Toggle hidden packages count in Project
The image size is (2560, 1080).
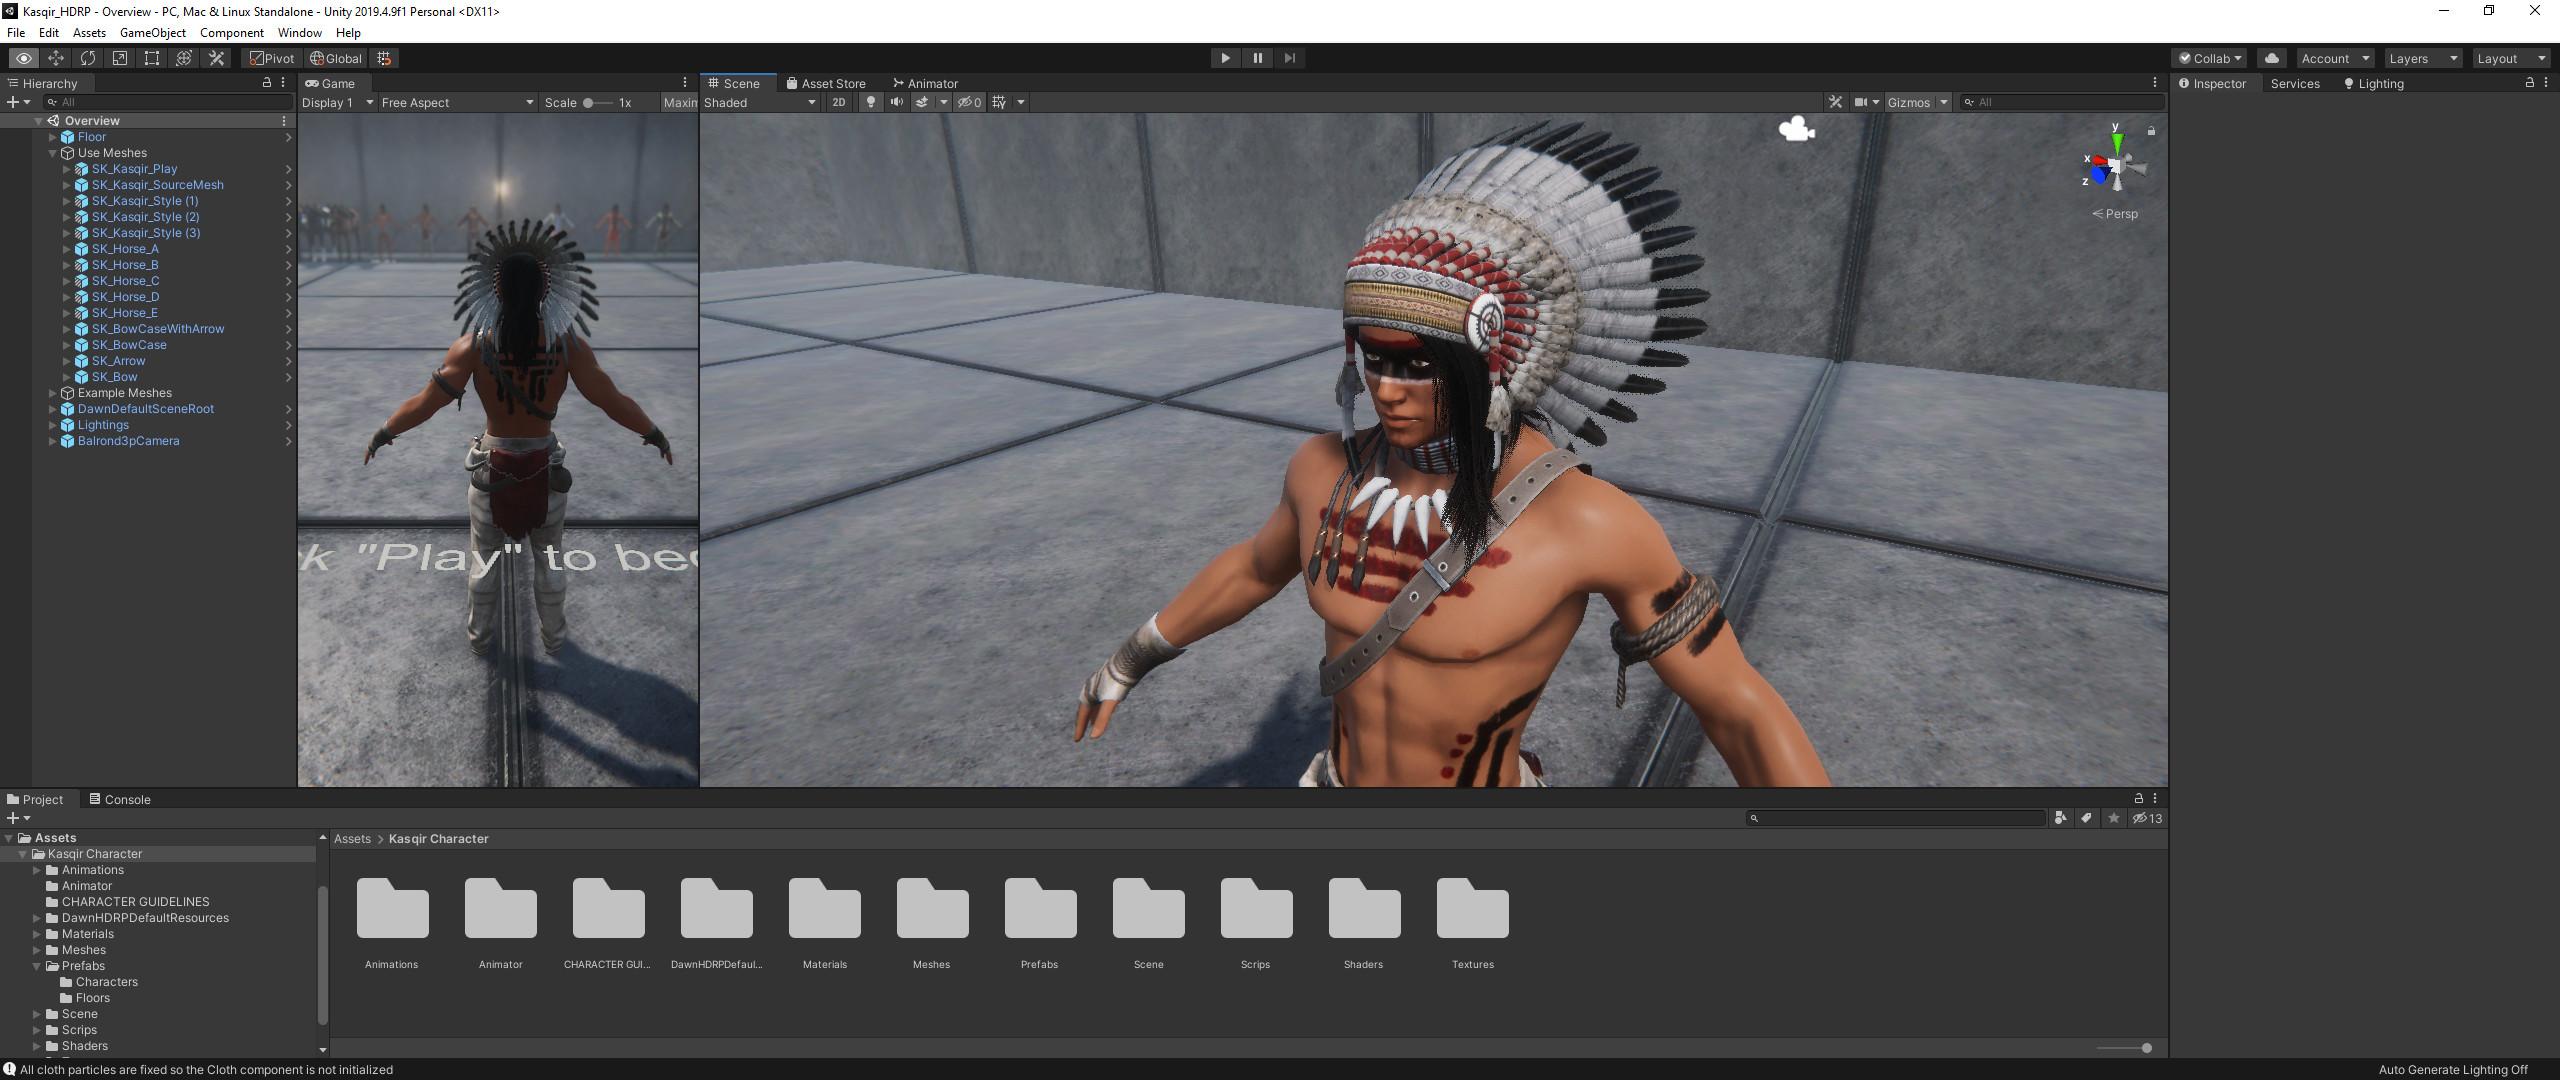2147,818
